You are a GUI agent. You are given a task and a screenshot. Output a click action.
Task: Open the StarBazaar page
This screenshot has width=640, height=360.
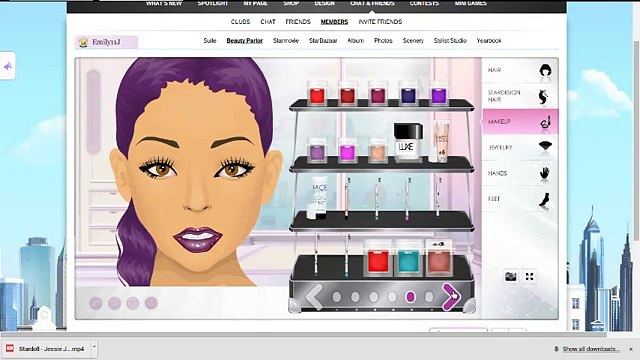point(323,41)
